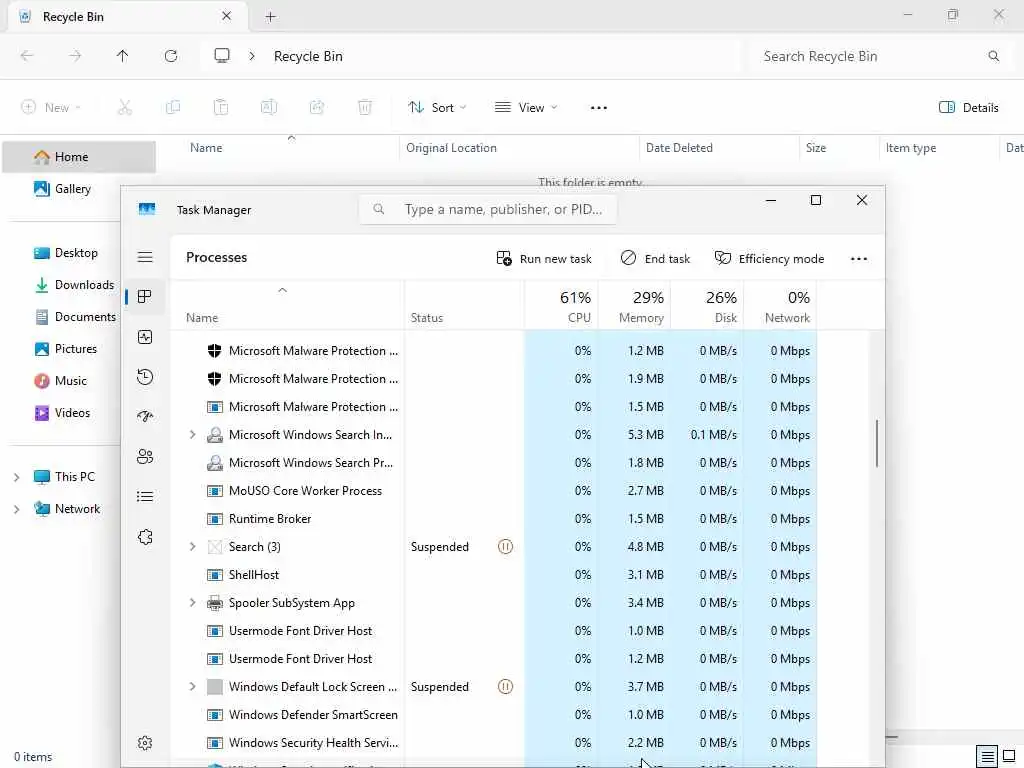Image resolution: width=1024 pixels, height=768 pixels.
Task: Go forward in File Explorer
Action: click(x=75, y=56)
